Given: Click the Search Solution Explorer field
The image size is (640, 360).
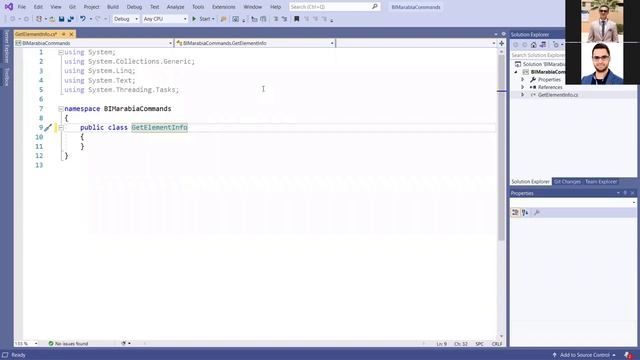Looking at the screenshot, I should [x=538, y=55].
